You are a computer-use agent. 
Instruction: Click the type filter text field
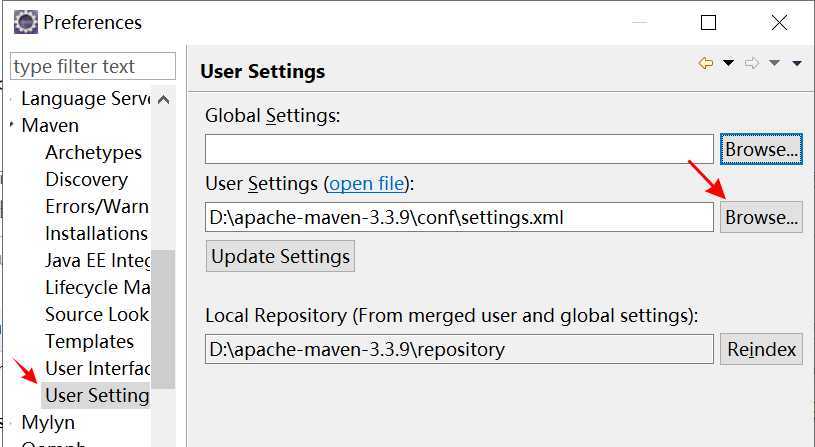click(x=92, y=67)
